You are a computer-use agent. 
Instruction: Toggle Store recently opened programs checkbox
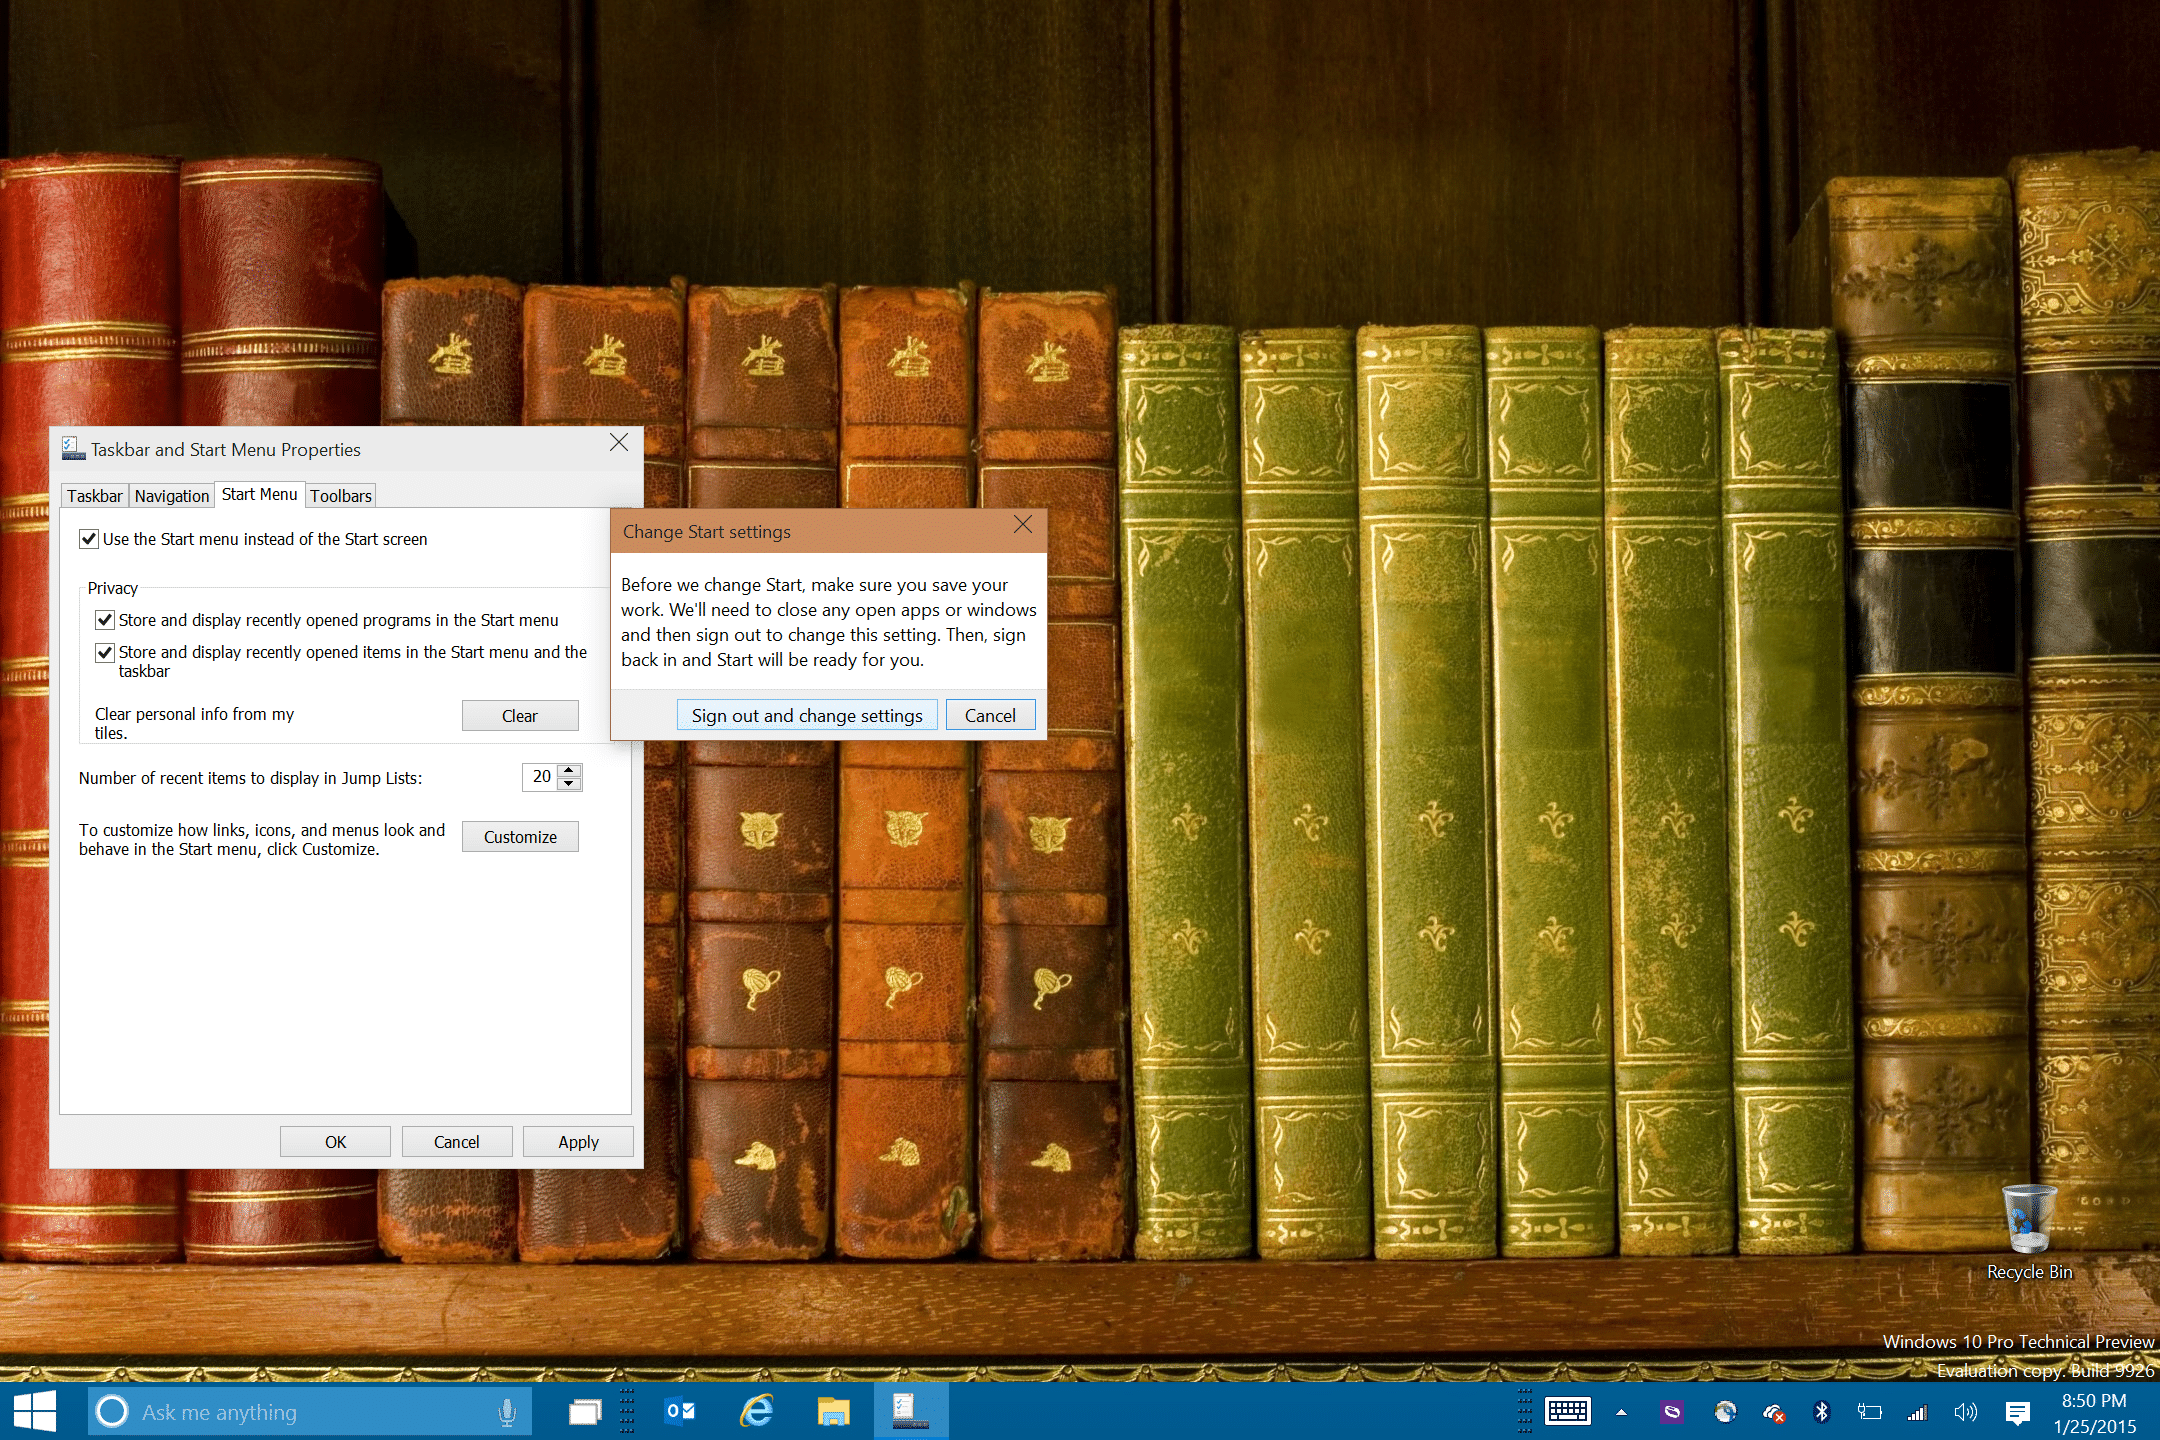coord(105,620)
